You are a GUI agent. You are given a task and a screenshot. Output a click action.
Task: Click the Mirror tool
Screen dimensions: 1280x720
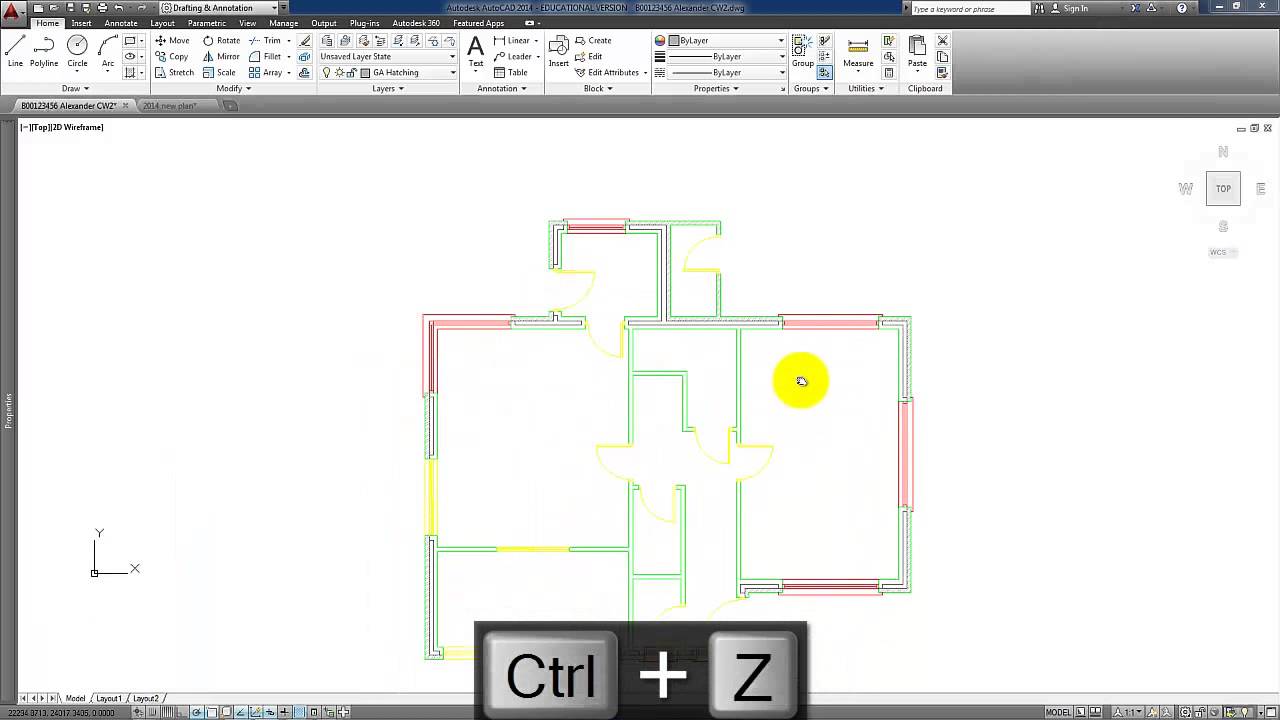[221, 57]
